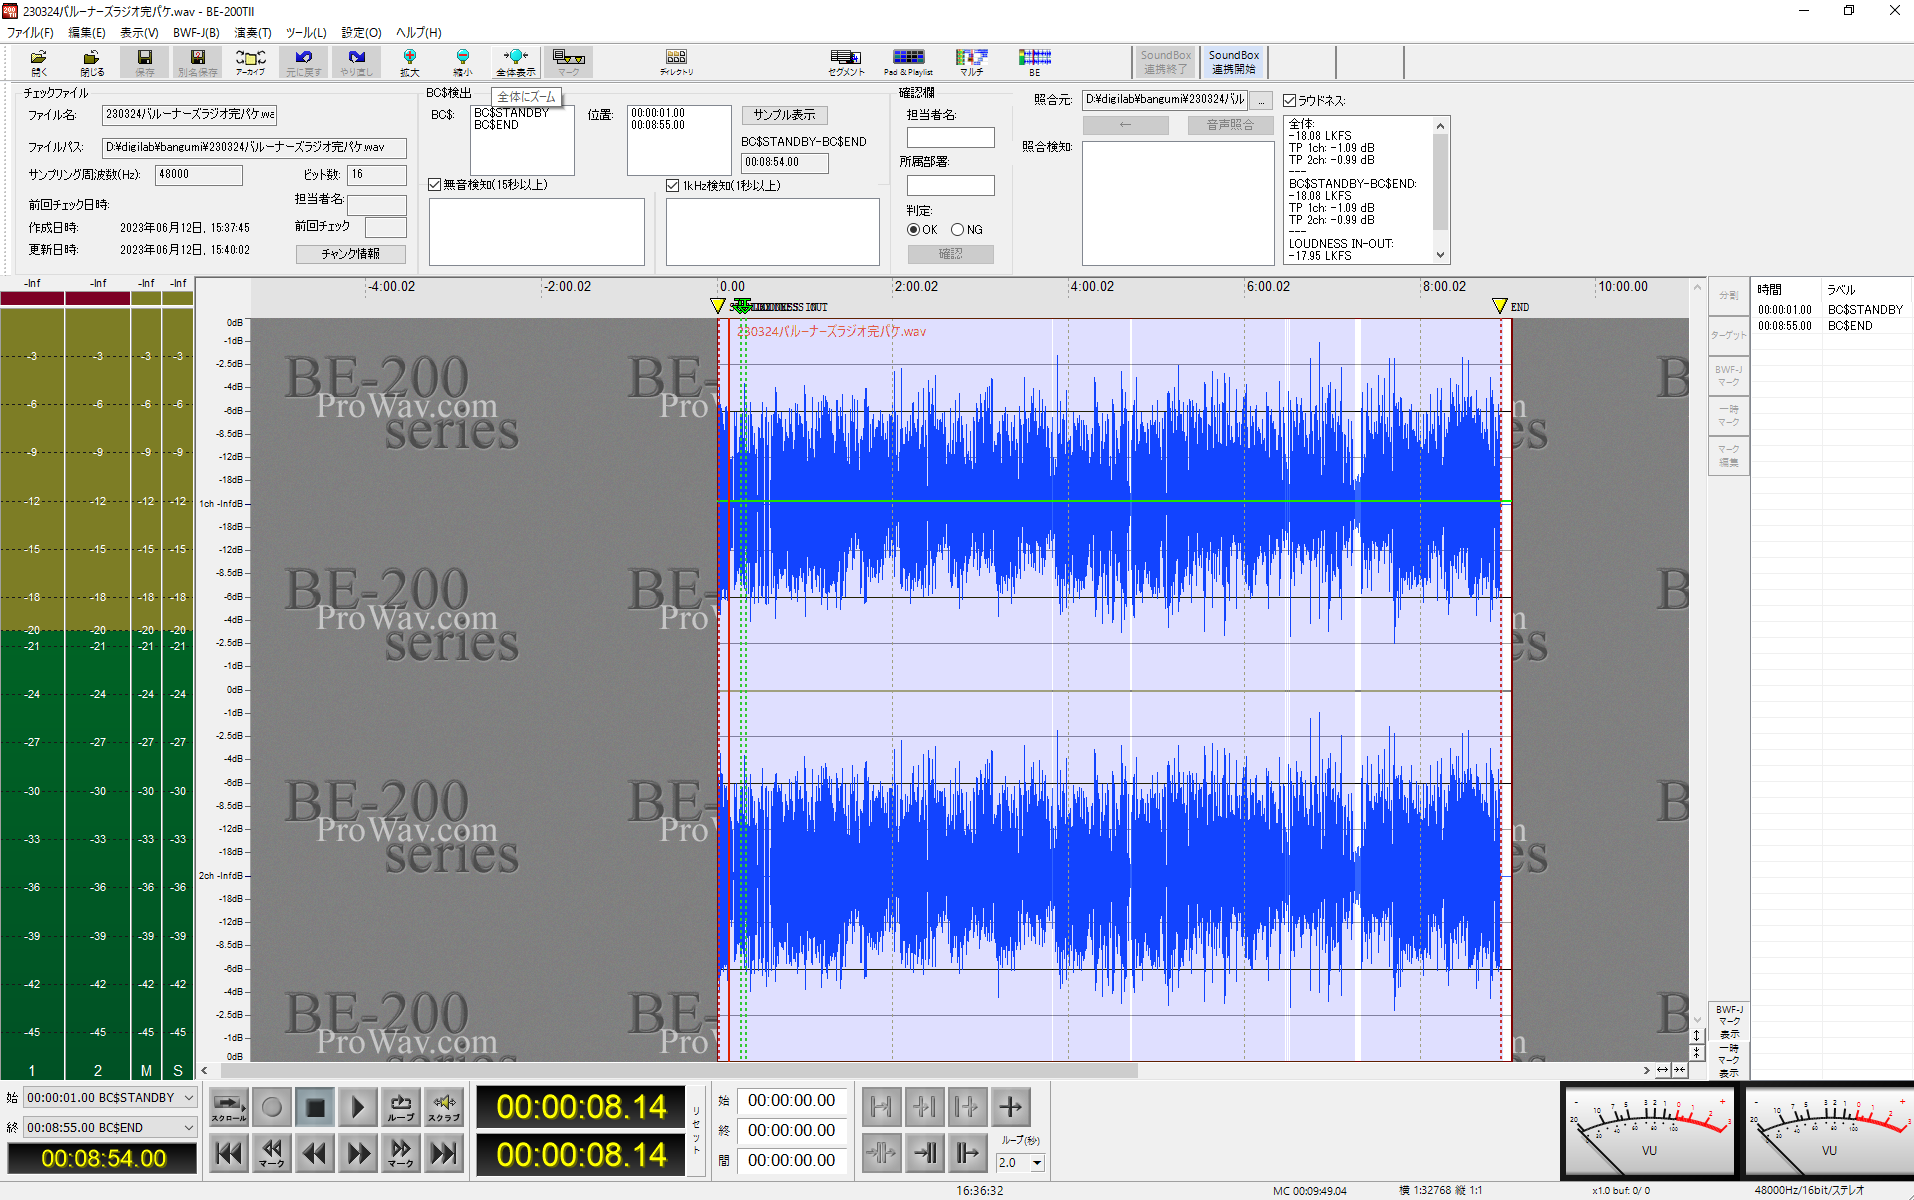This screenshot has height=1200, width=1914.
Task: Click the waveform vertical scrollbar up chevron
Action: (1697, 288)
